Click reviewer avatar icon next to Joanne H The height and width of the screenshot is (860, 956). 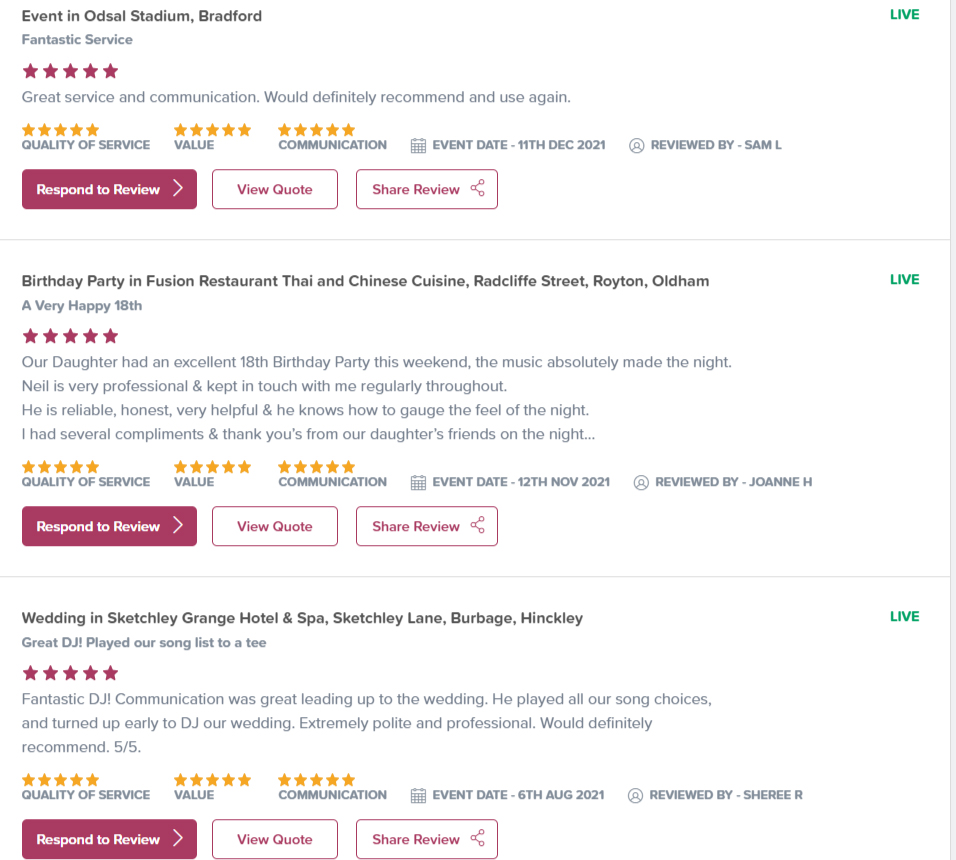click(641, 482)
